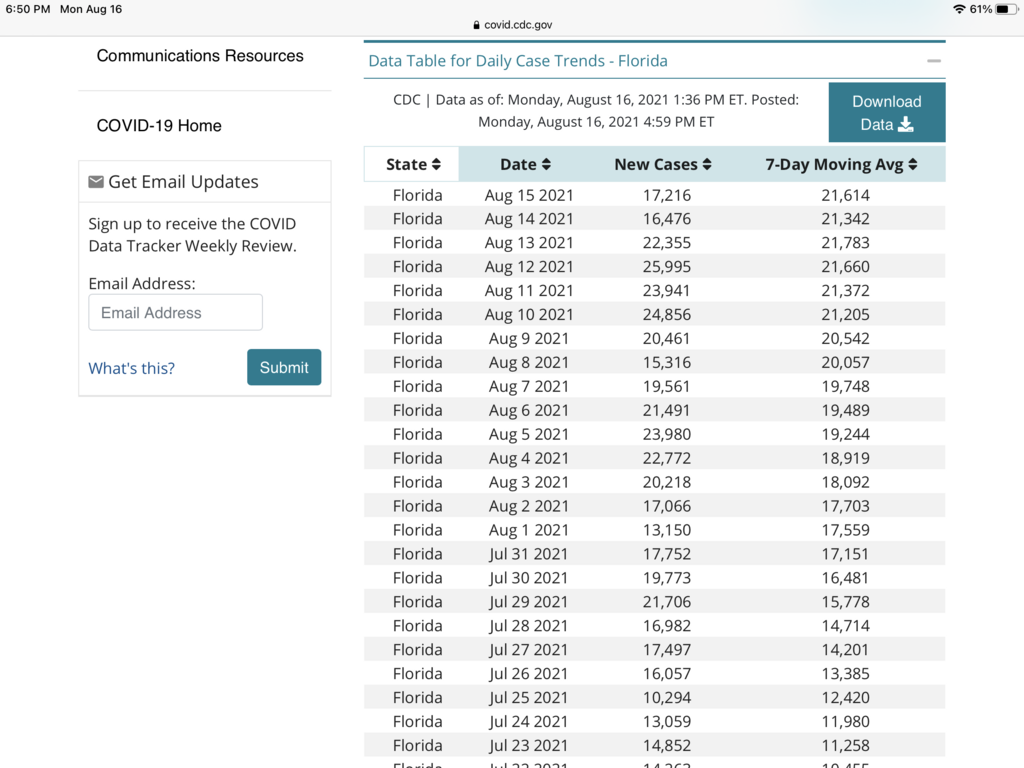Tap the Wi-Fi icon in status bar
The height and width of the screenshot is (768, 1024).
pos(959,9)
